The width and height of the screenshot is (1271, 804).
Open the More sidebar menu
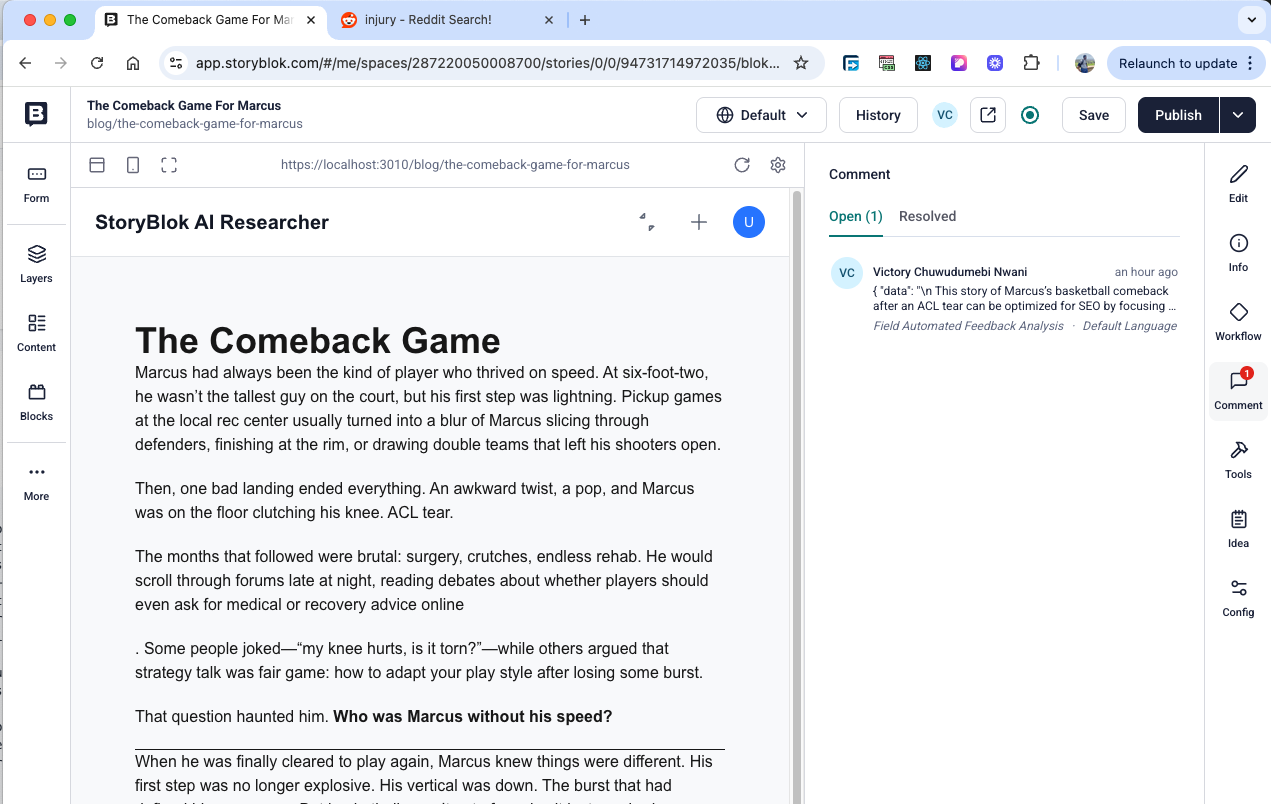(x=36, y=482)
